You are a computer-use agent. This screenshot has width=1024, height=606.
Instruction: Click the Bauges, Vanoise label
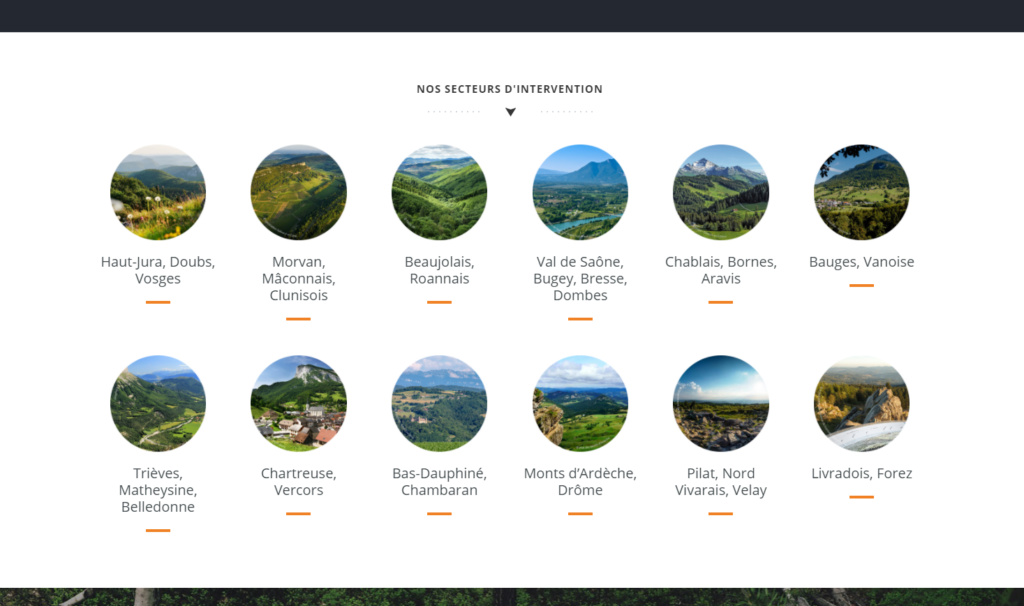(861, 262)
